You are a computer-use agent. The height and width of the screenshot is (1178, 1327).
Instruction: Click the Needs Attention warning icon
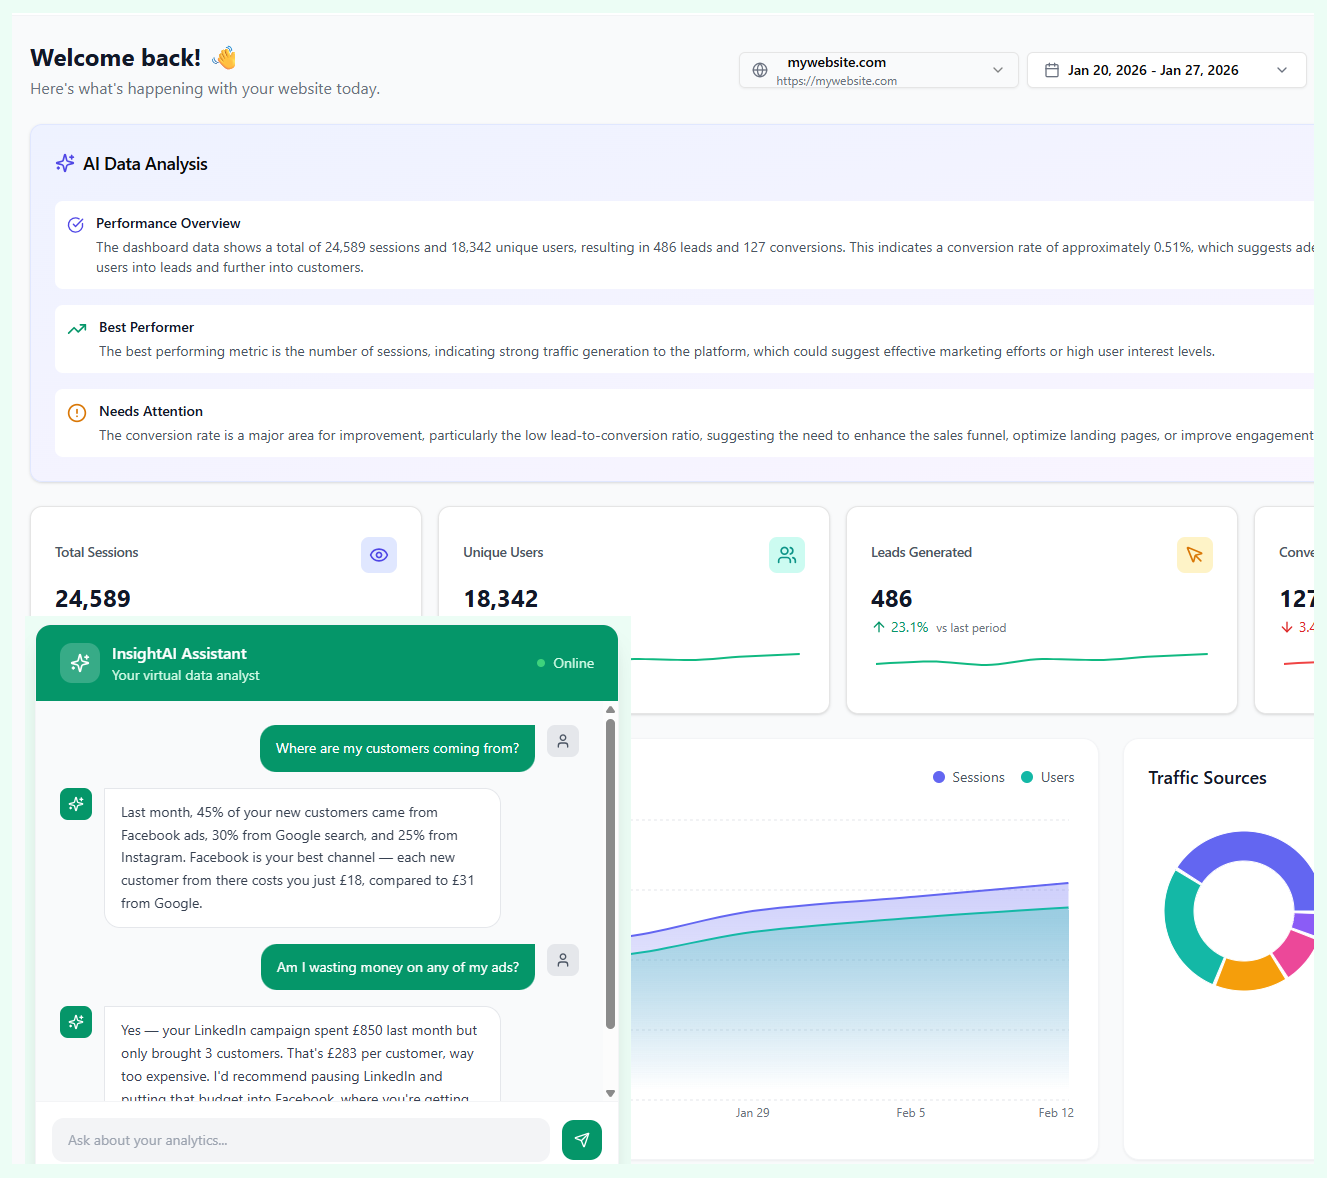pos(77,412)
